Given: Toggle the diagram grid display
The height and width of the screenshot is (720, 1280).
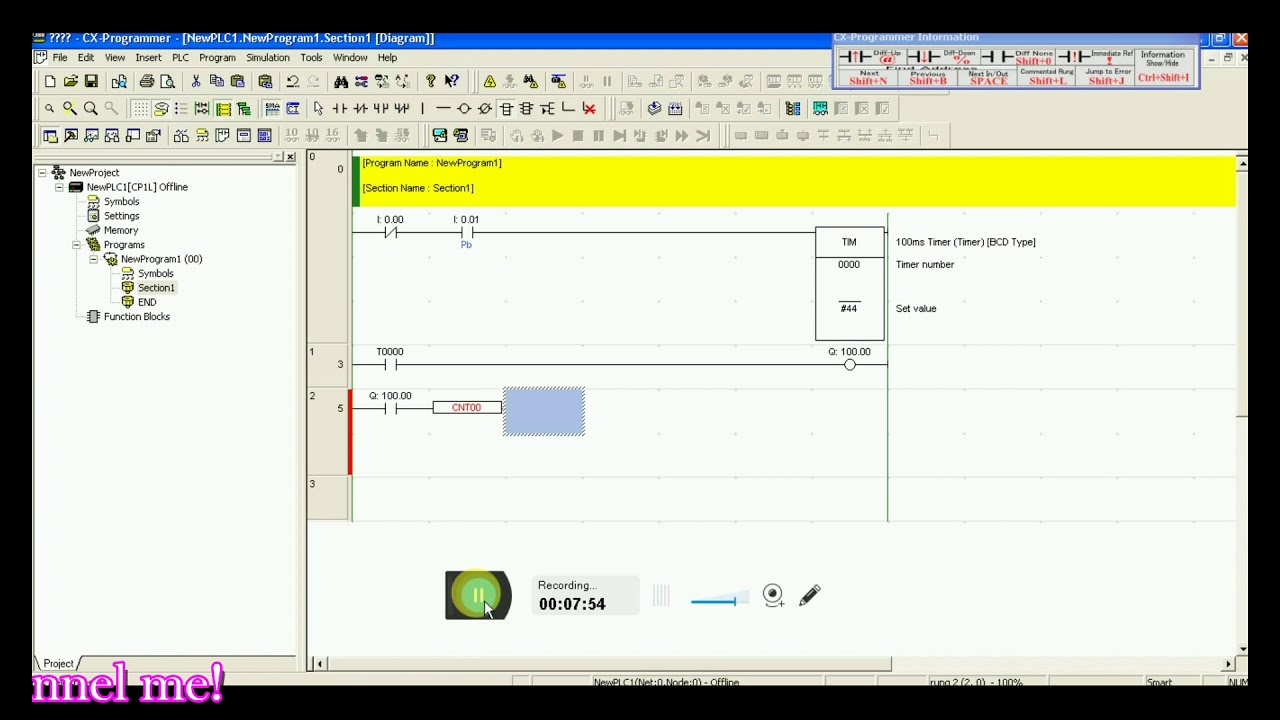Looking at the screenshot, I should [140, 108].
